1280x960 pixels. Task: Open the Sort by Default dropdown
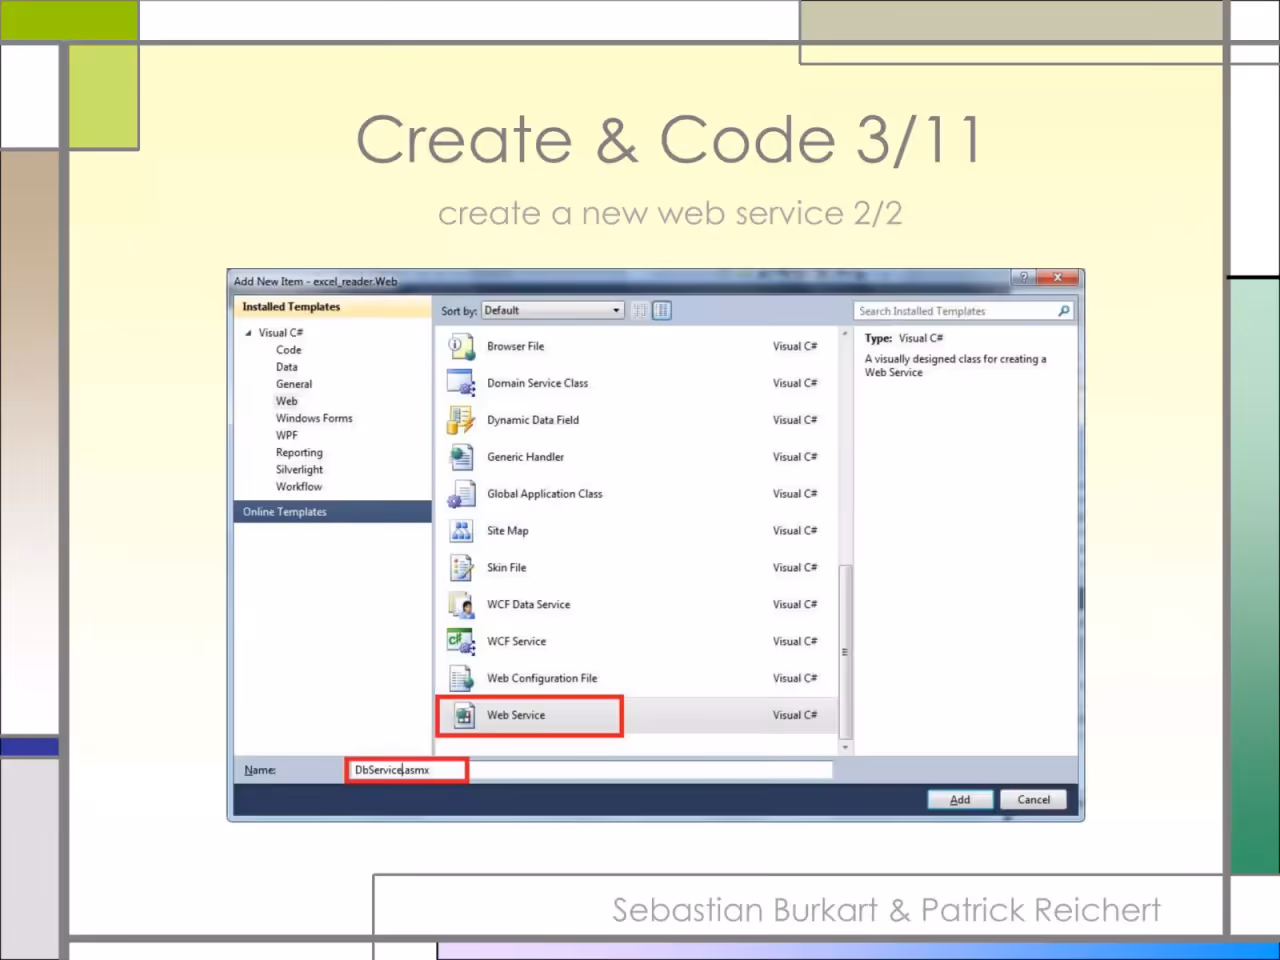click(x=553, y=311)
